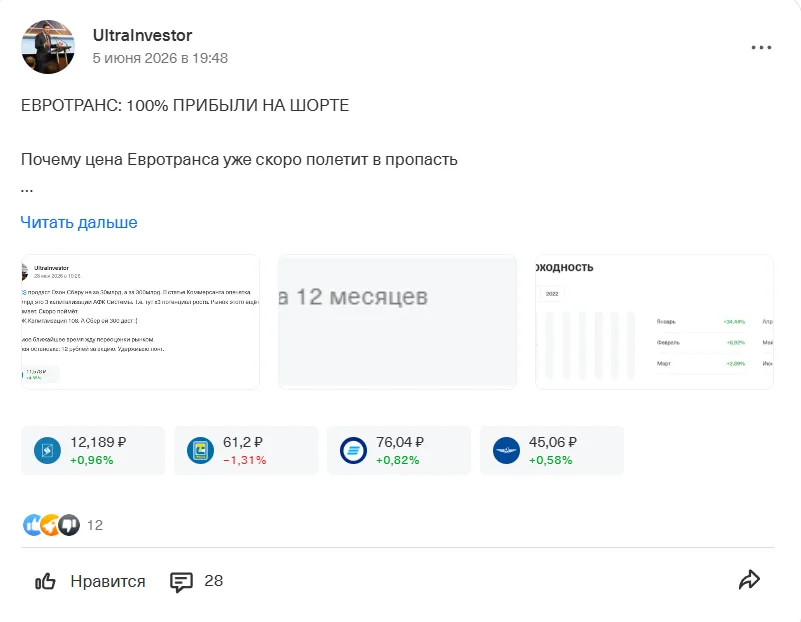The image size is (801, 622).
Task: Click the +0,82% change value
Action: tap(397, 460)
